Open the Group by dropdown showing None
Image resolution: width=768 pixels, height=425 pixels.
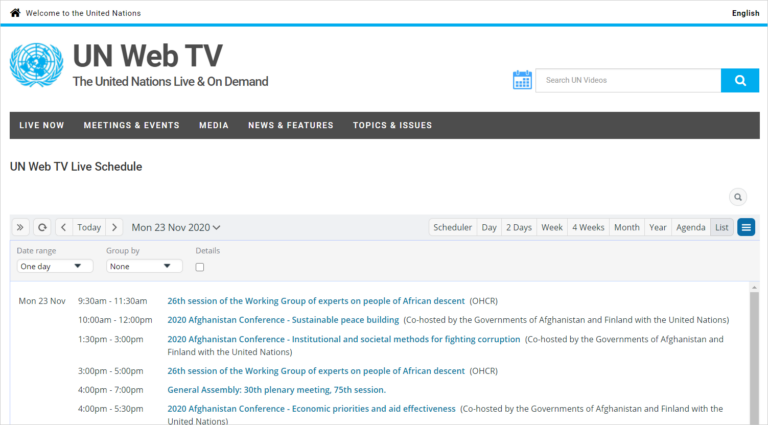coord(144,266)
